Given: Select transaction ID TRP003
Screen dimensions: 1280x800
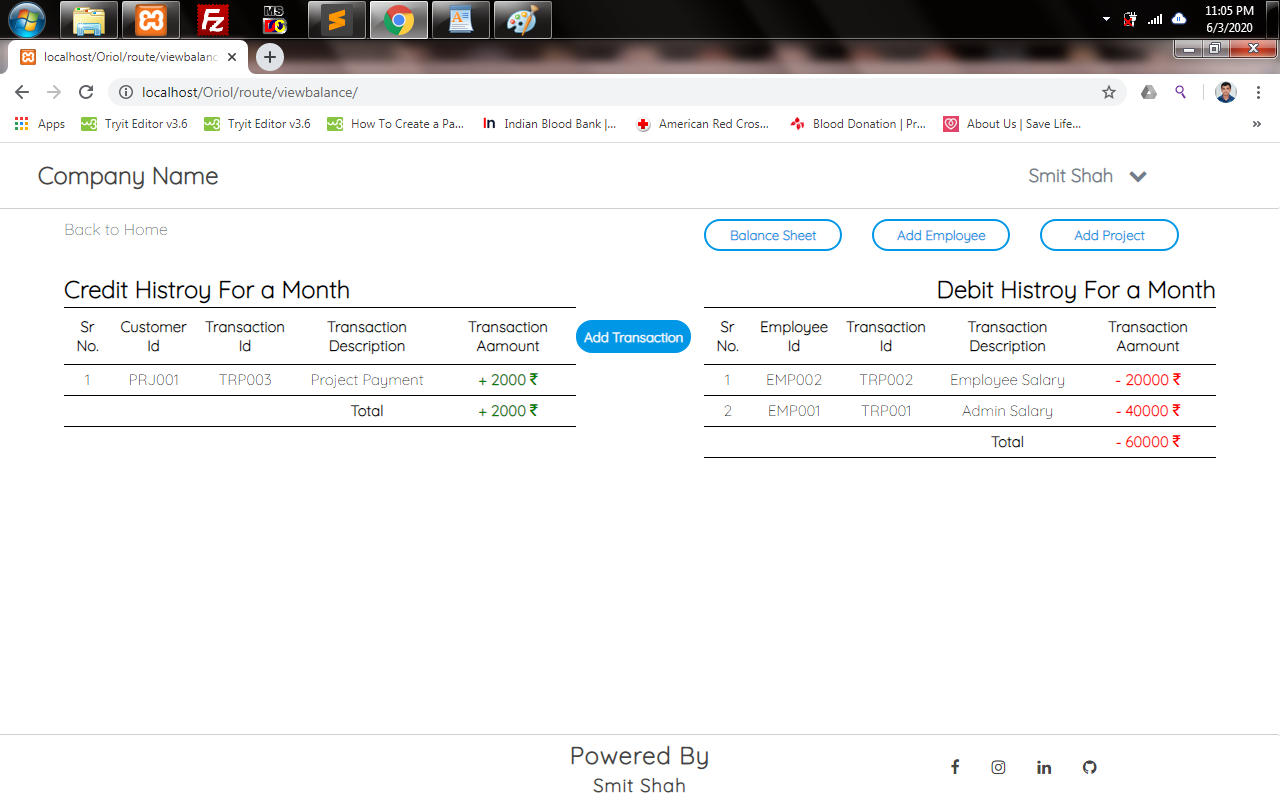Looking at the screenshot, I should (245, 380).
